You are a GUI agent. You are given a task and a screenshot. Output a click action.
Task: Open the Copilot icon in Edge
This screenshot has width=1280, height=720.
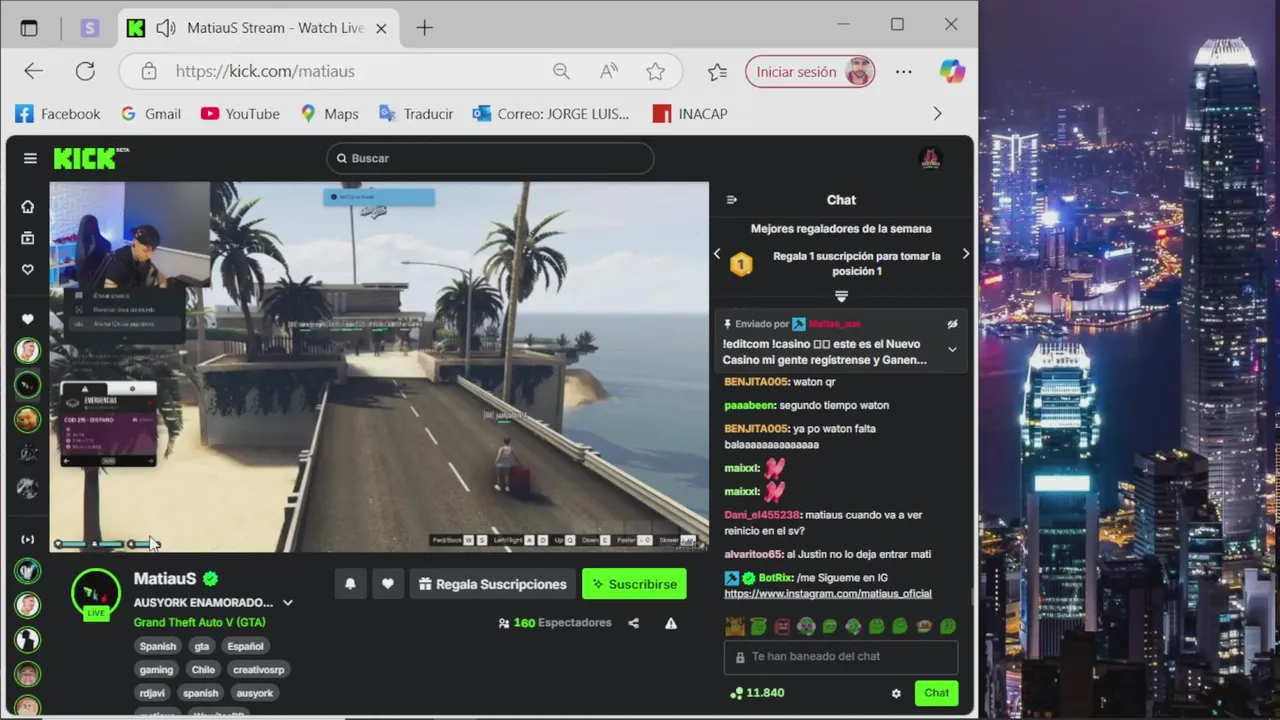952,71
